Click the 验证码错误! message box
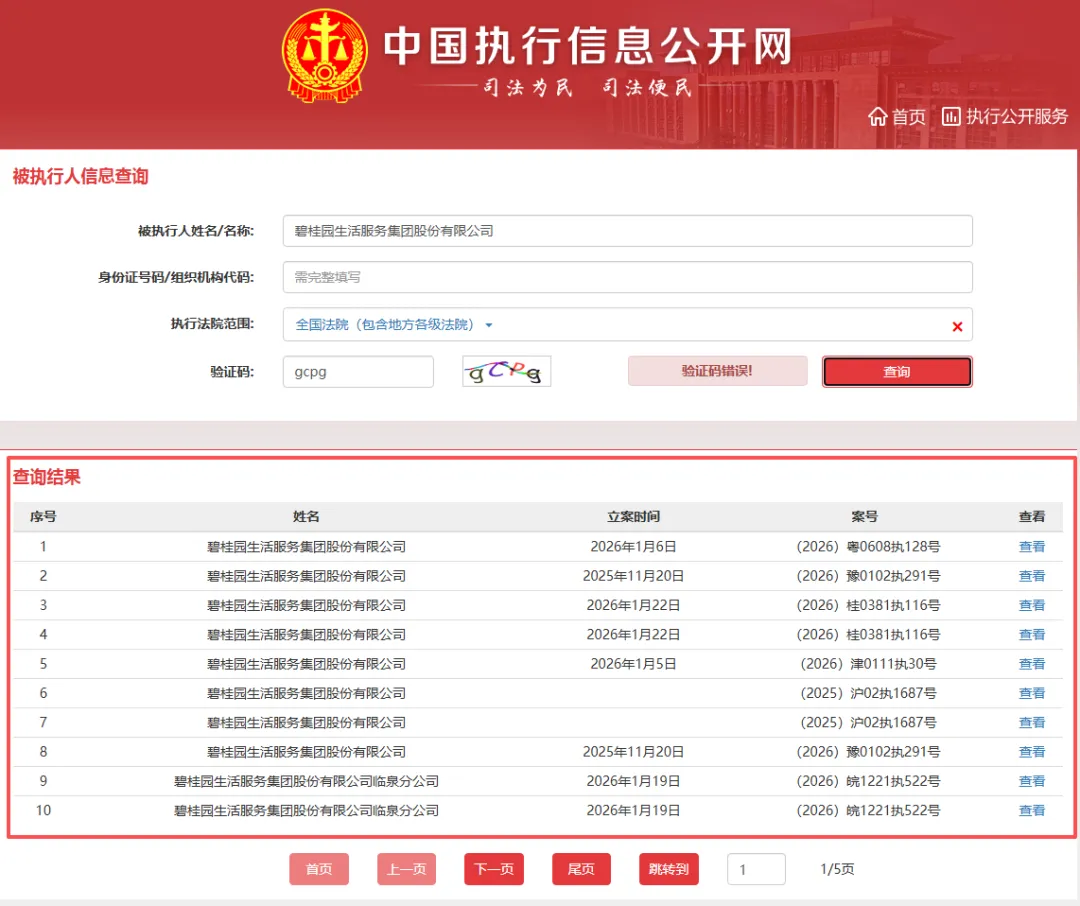 717,371
